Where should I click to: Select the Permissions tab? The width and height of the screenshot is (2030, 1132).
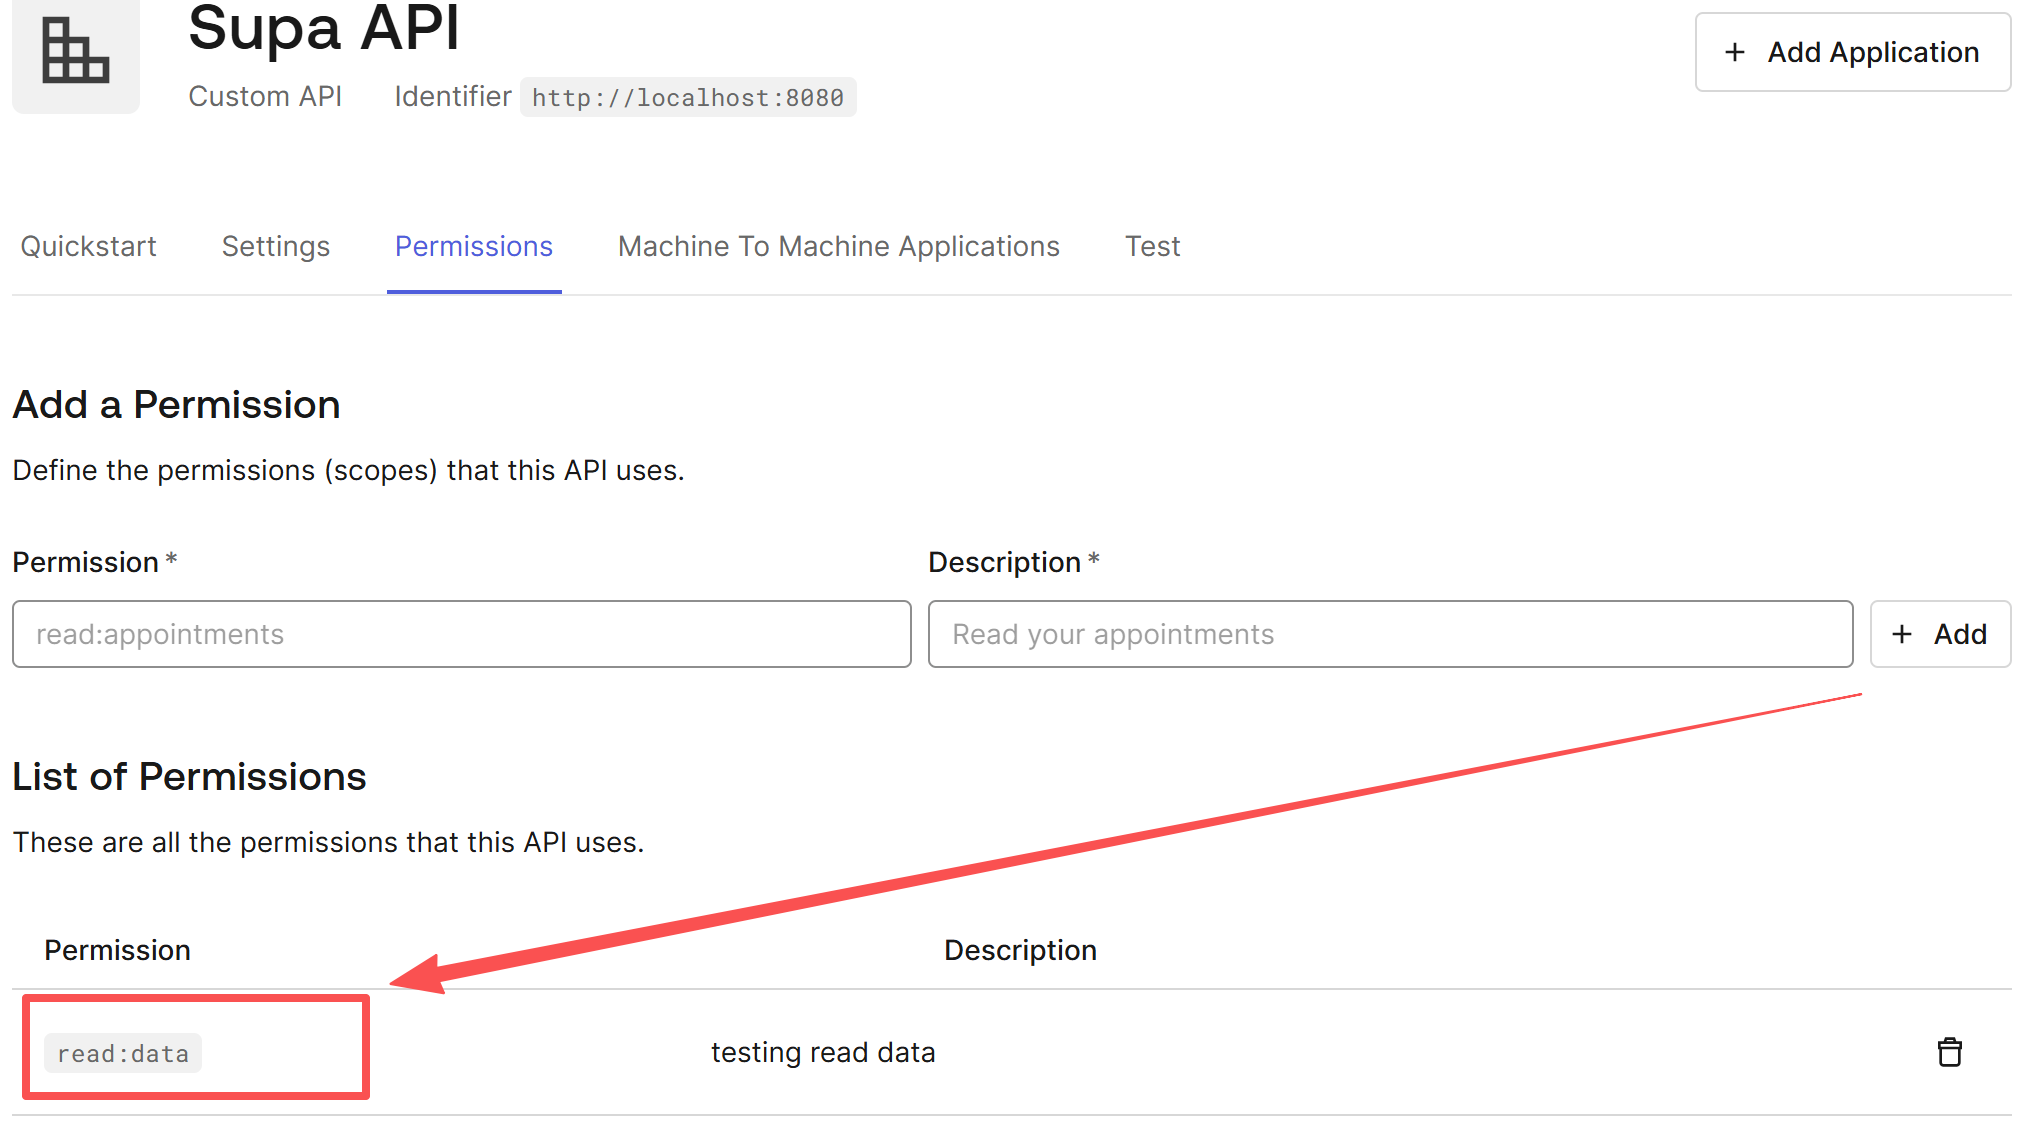coord(474,246)
